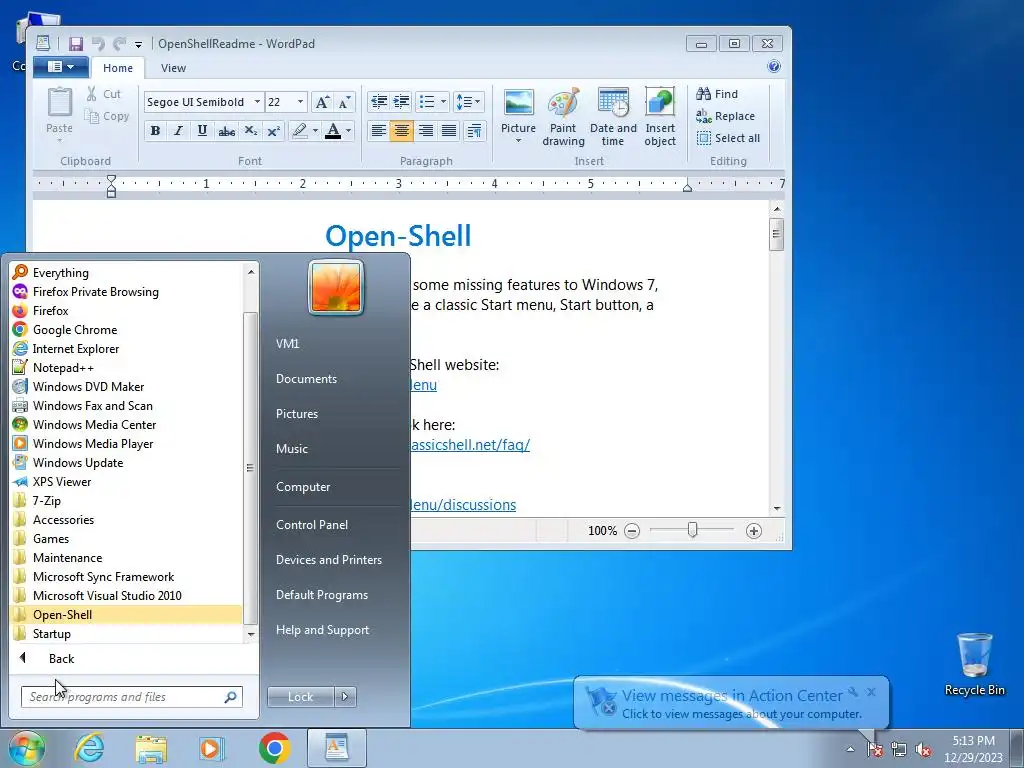Screen dimensions: 1024x768
Task: Toggle bold formatting in WordPad
Action: (x=155, y=131)
